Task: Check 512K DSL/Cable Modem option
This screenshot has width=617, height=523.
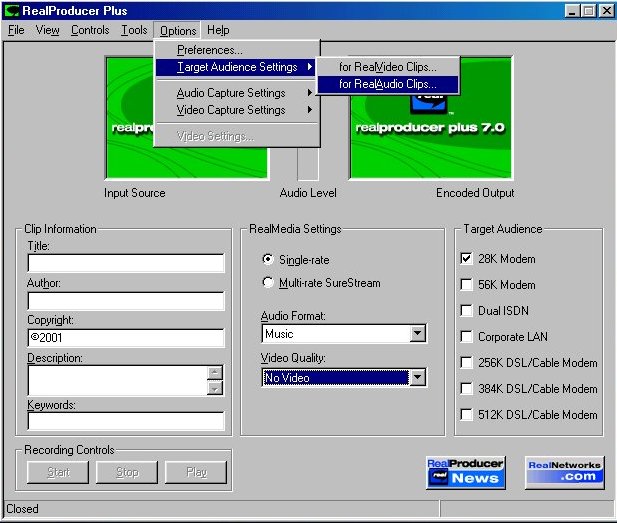Action: click(466, 414)
